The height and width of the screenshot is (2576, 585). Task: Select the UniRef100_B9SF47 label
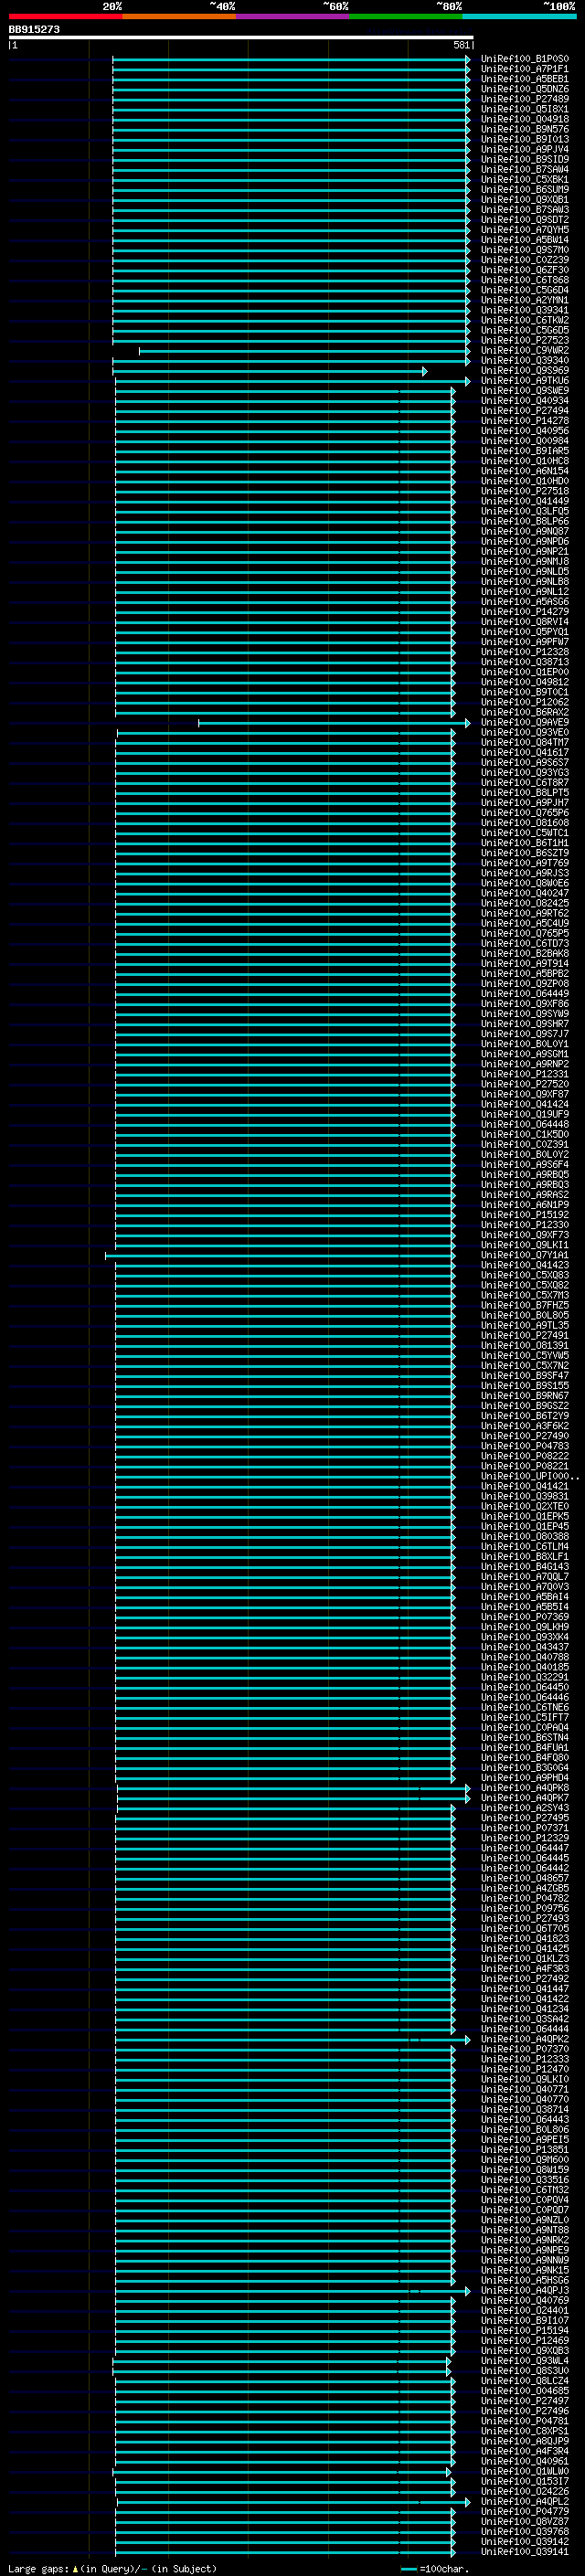click(525, 1376)
